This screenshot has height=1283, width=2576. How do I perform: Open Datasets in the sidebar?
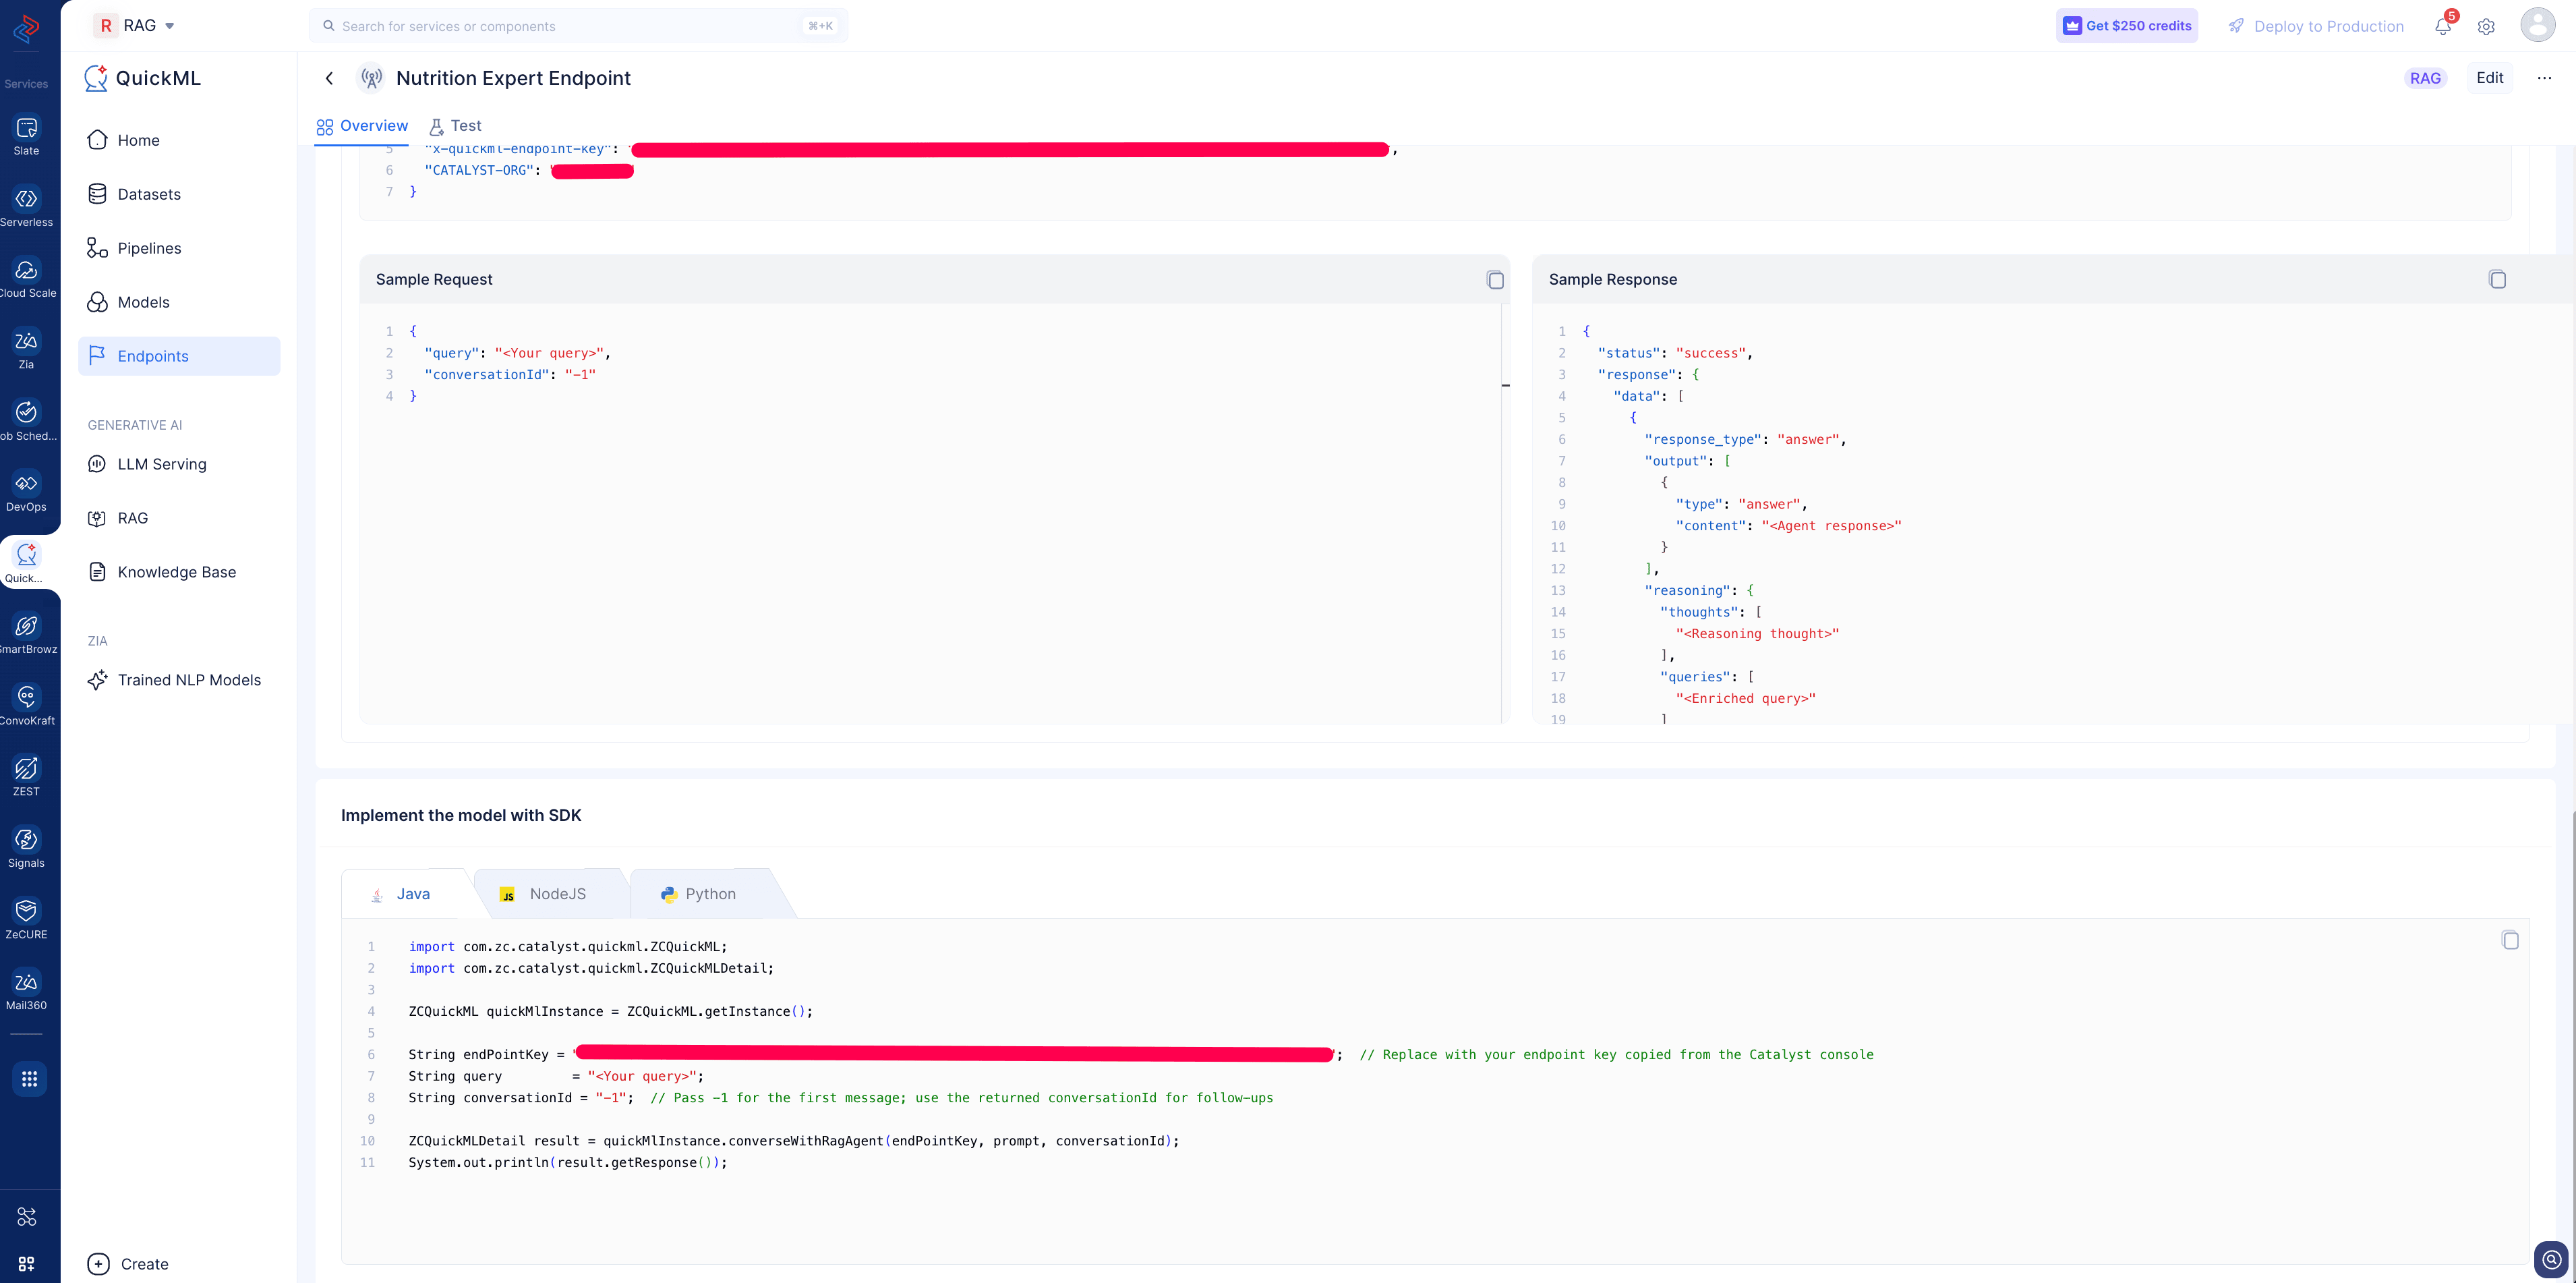point(179,194)
